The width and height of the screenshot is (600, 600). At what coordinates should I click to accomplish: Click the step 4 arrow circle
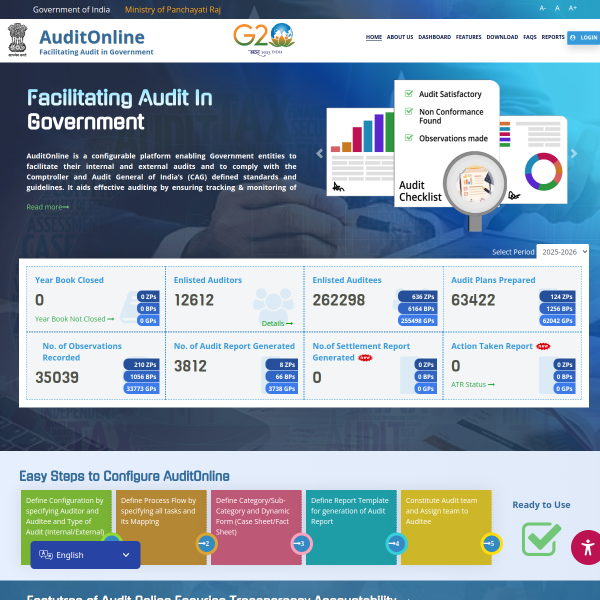[x=396, y=543]
